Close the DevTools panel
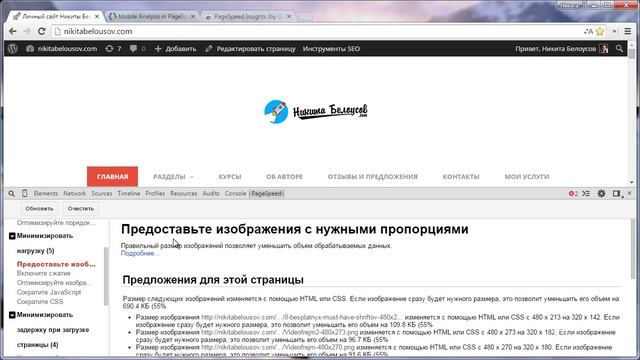Viewport: 640px width, 360px height. pyautogui.click(x=630, y=193)
